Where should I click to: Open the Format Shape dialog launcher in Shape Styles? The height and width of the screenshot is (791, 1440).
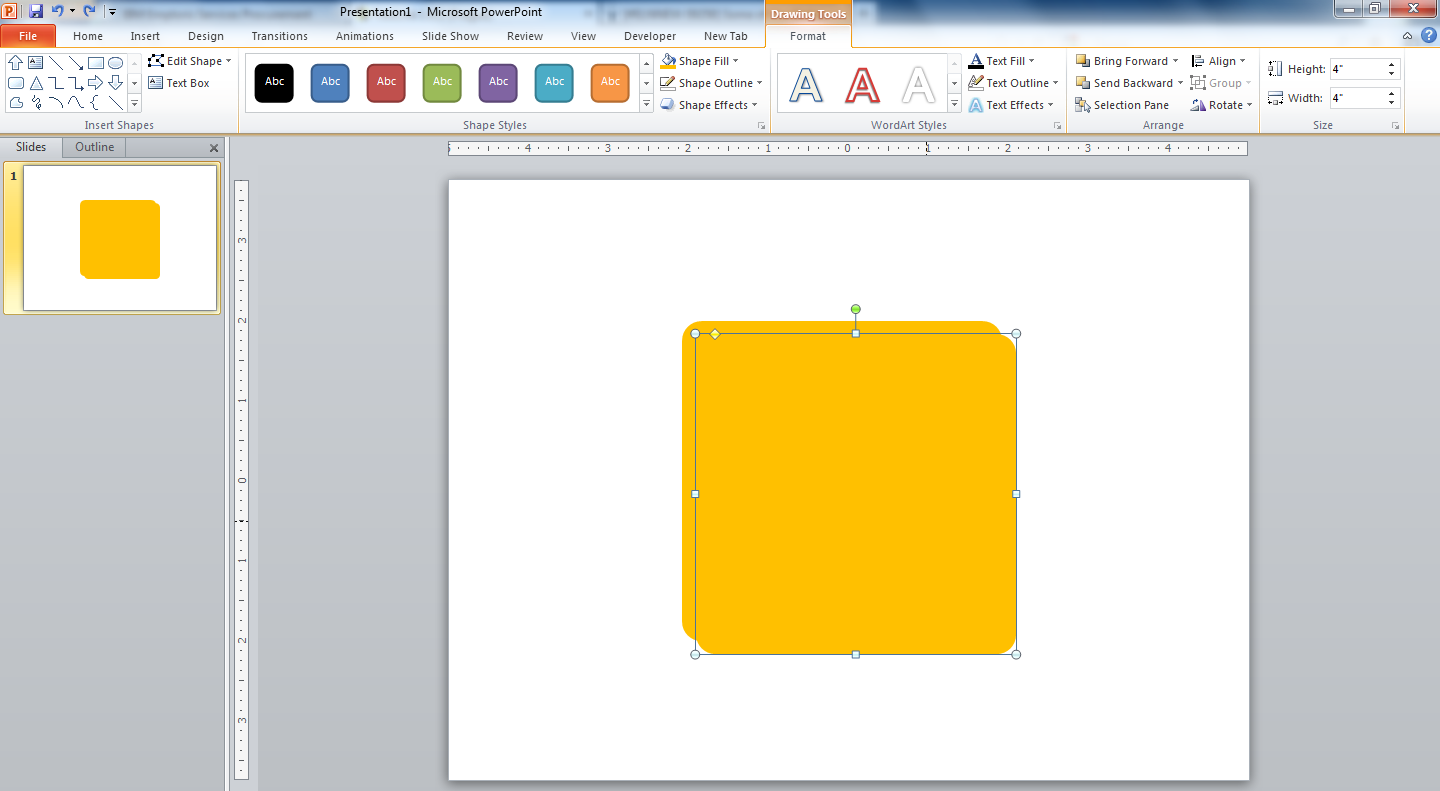pyautogui.click(x=761, y=126)
